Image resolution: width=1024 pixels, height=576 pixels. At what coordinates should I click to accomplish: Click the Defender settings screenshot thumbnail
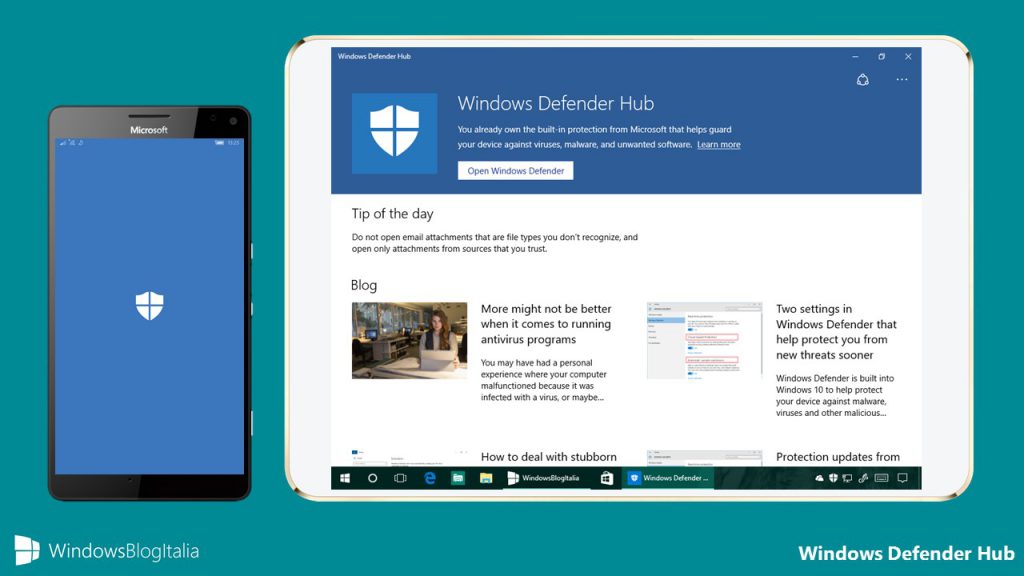[703, 338]
